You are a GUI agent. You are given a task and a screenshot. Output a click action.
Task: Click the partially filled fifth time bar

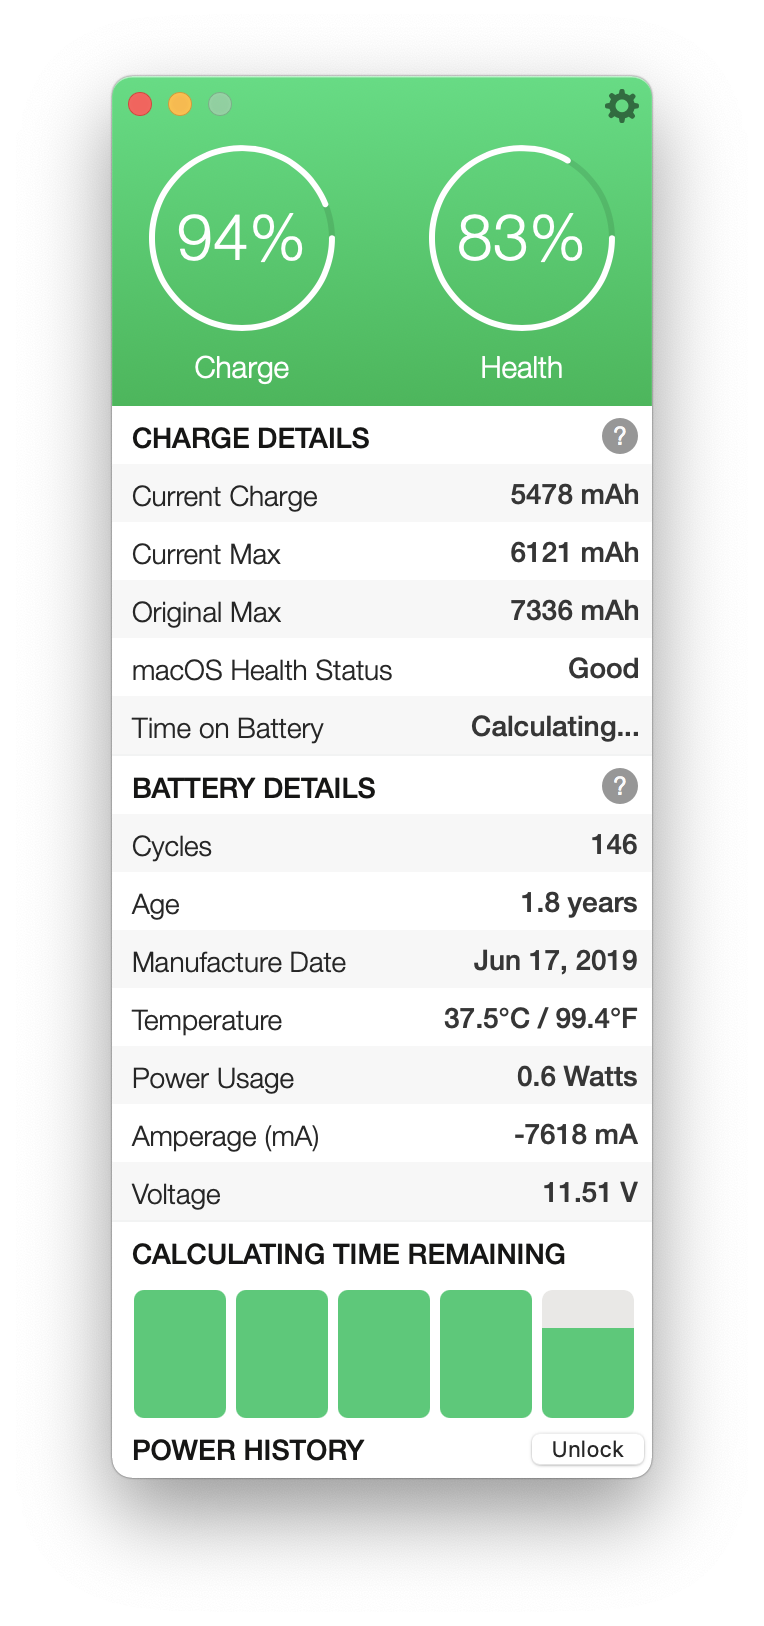588,1354
